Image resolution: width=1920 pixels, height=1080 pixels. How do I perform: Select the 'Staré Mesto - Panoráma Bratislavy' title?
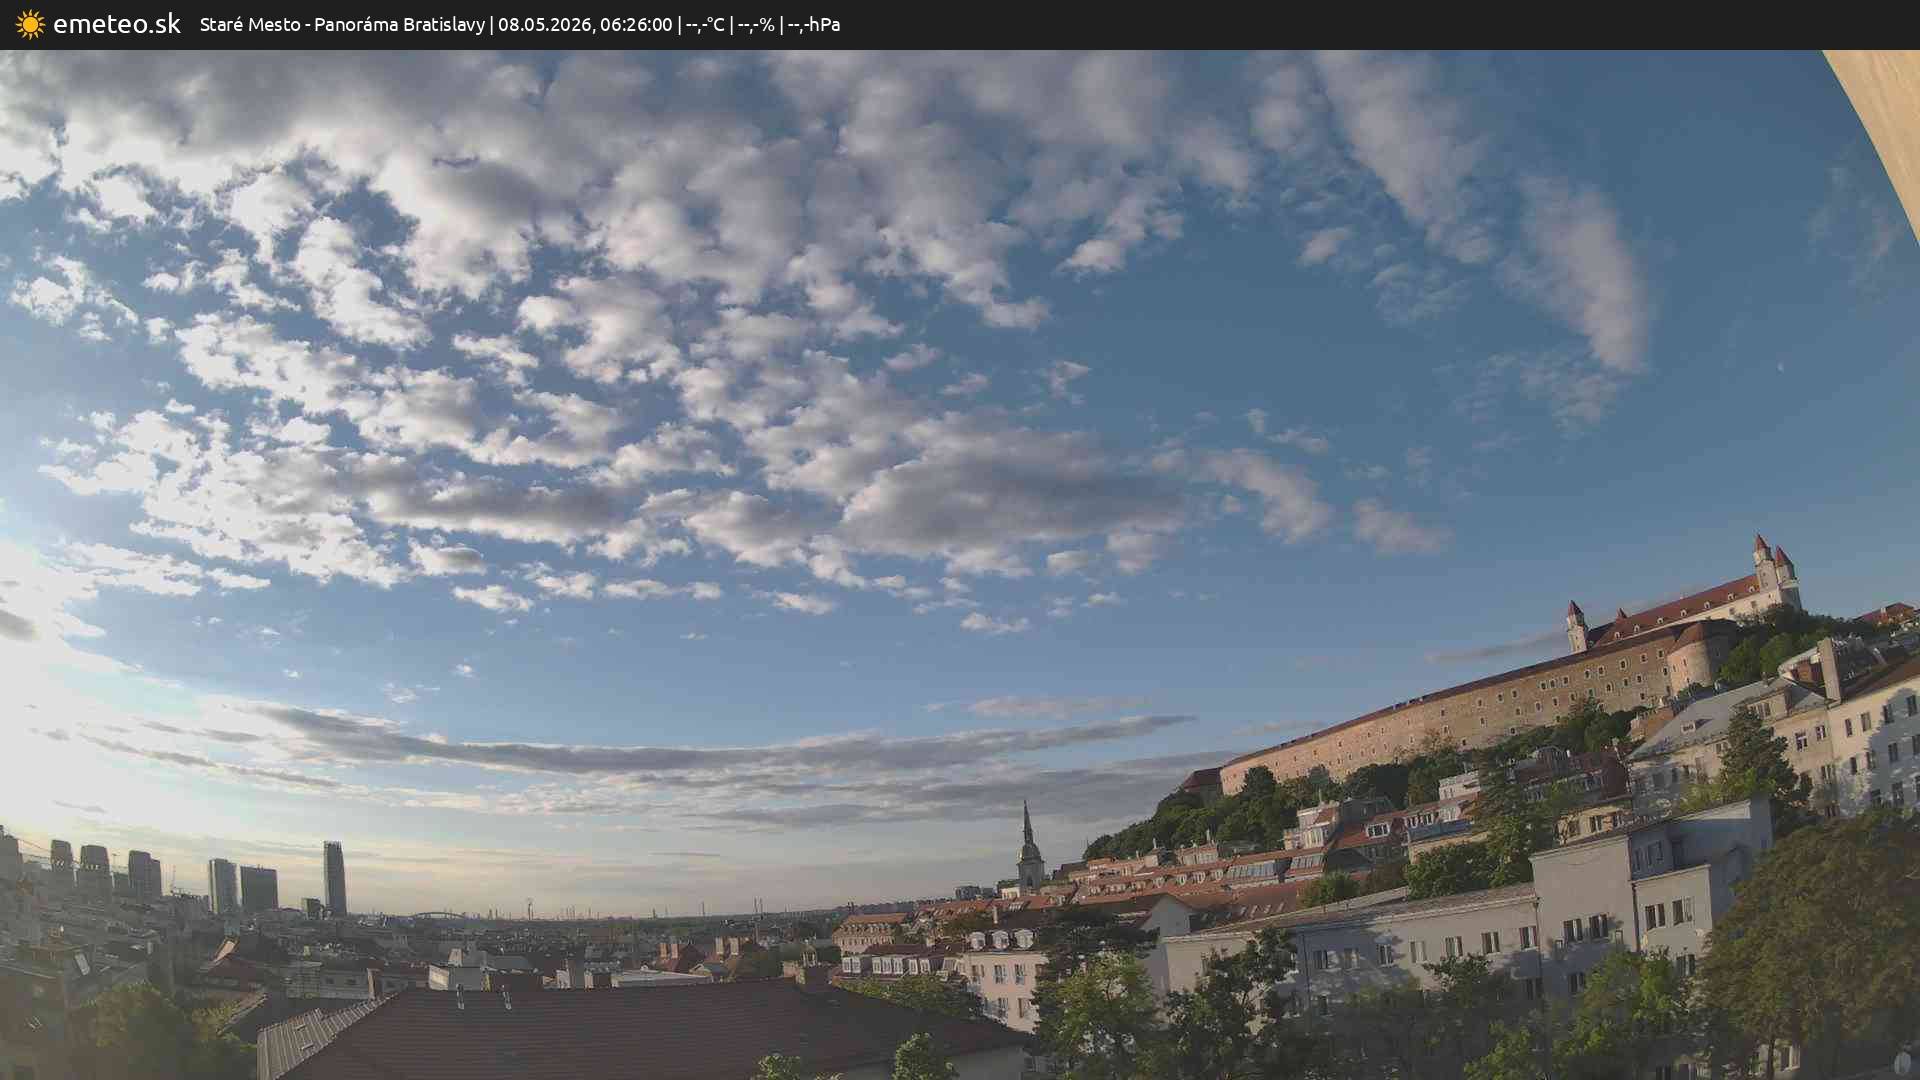coord(342,25)
